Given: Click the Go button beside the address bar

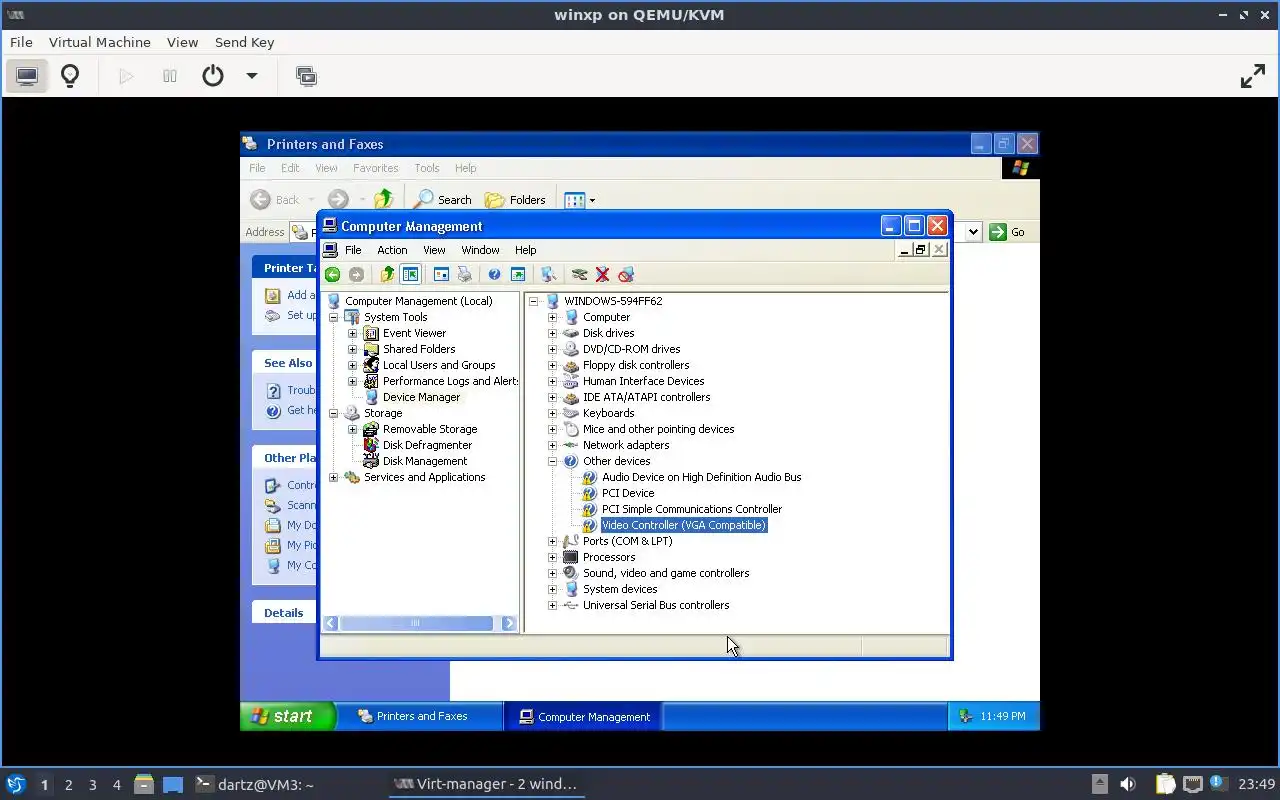Looking at the screenshot, I should tap(1008, 232).
